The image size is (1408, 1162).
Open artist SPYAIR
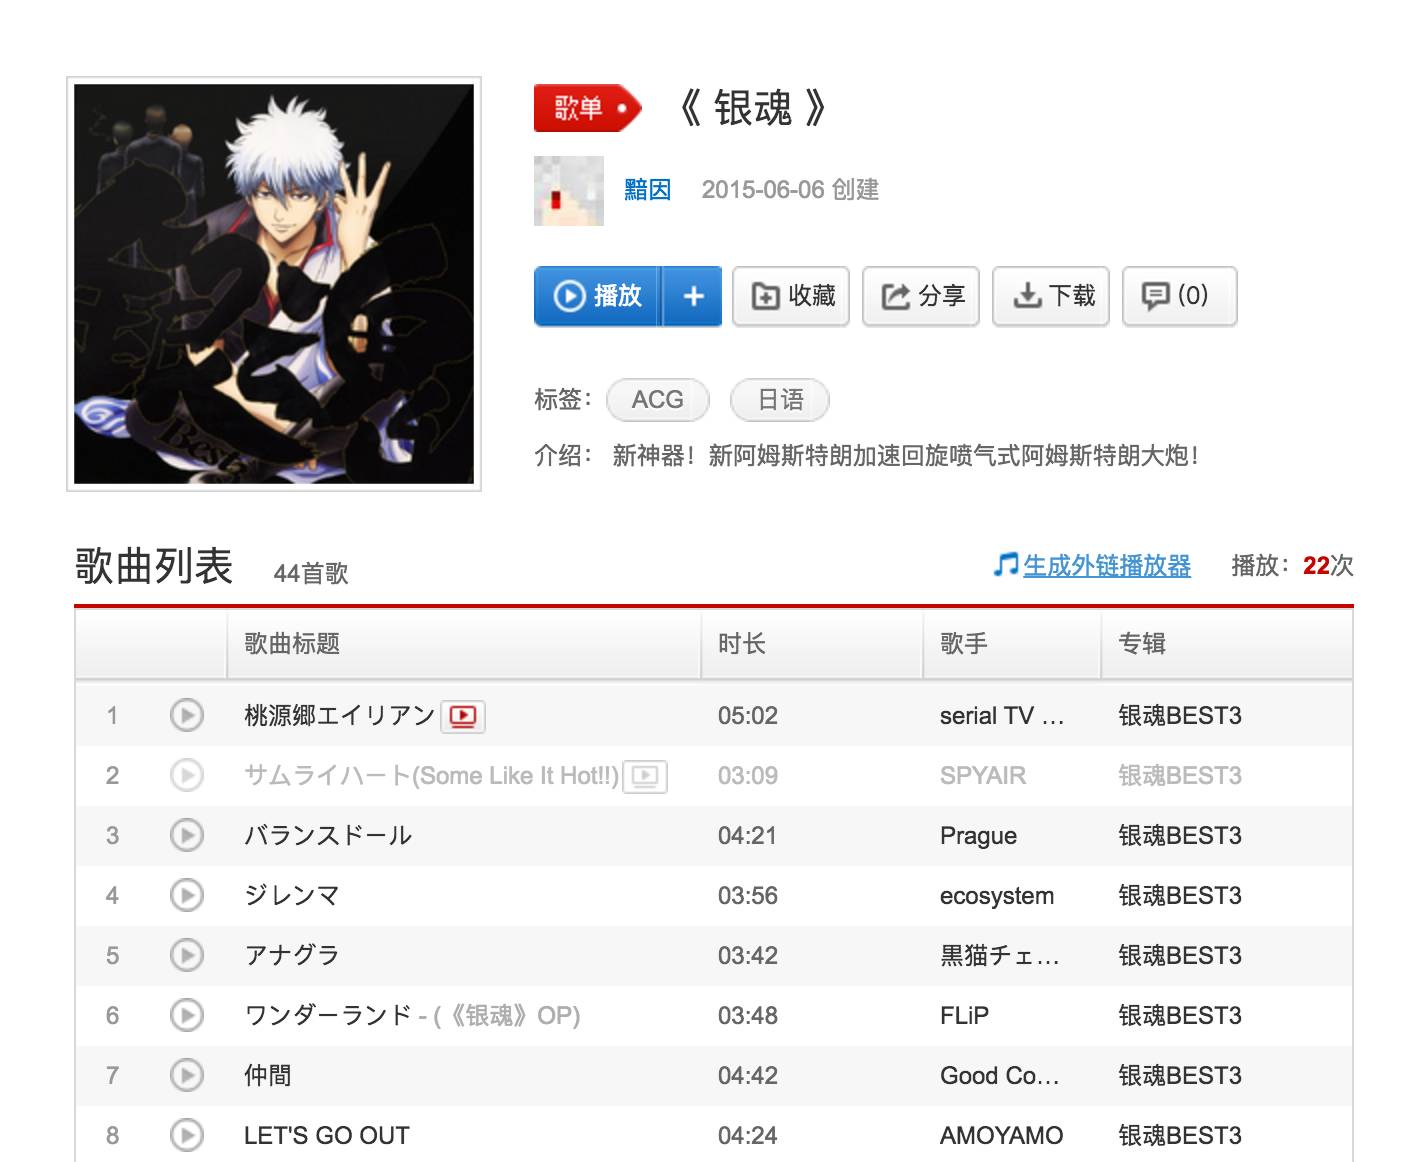pos(983,775)
